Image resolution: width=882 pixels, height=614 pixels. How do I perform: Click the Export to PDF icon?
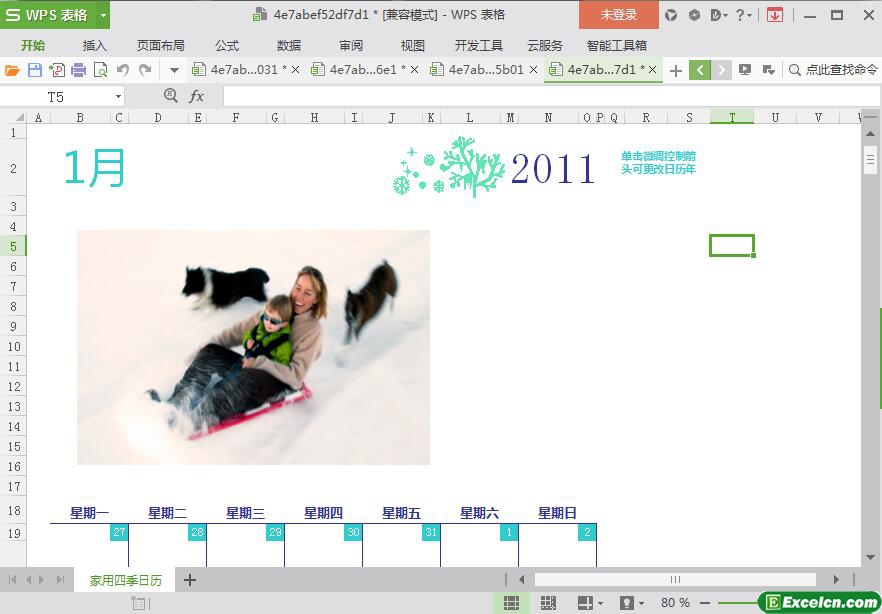[x=57, y=70]
